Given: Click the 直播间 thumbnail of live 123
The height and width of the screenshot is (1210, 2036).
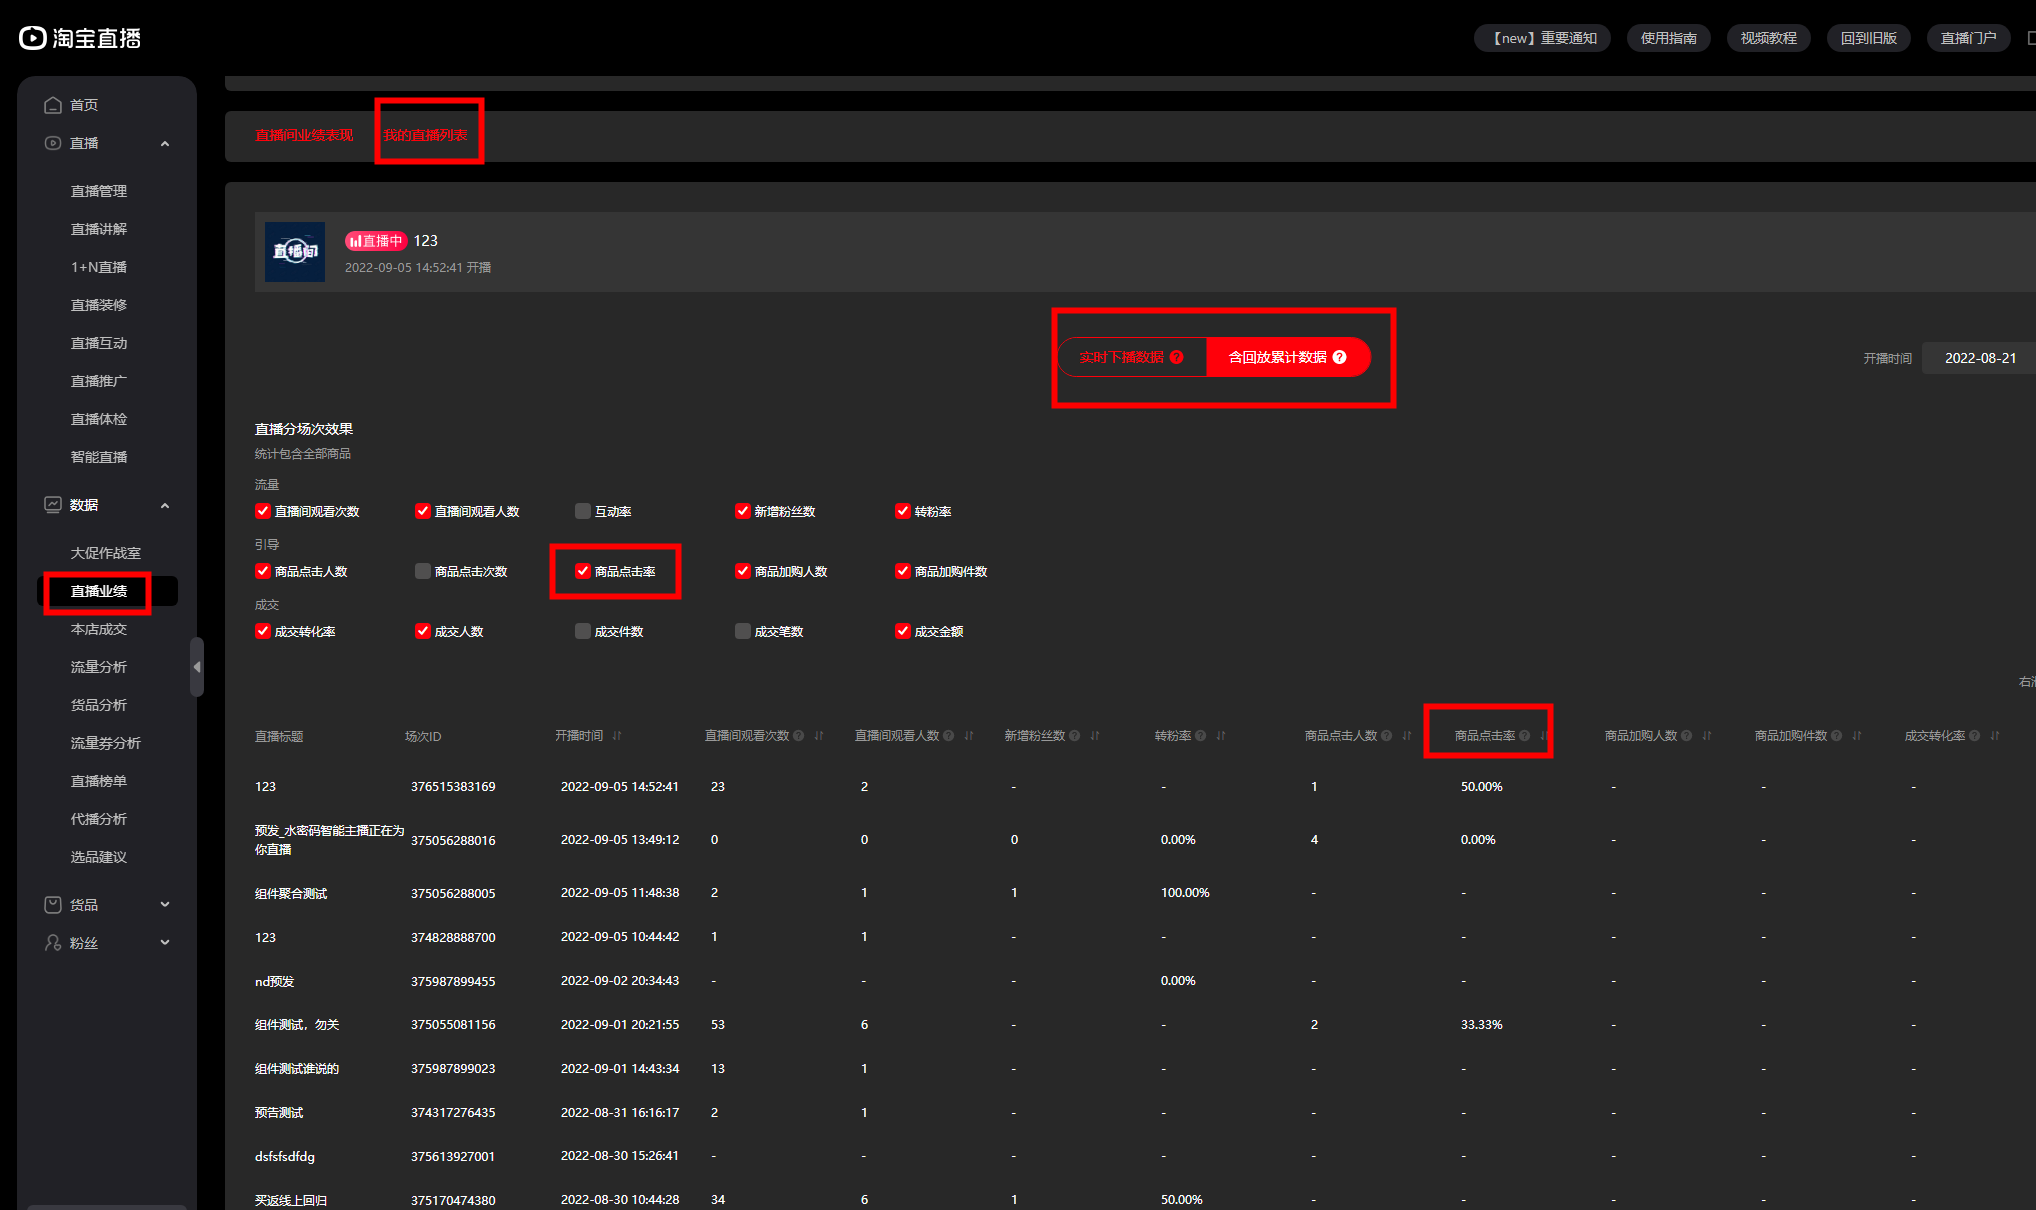Looking at the screenshot, I should pyautogui.click(x=295, y=251).
